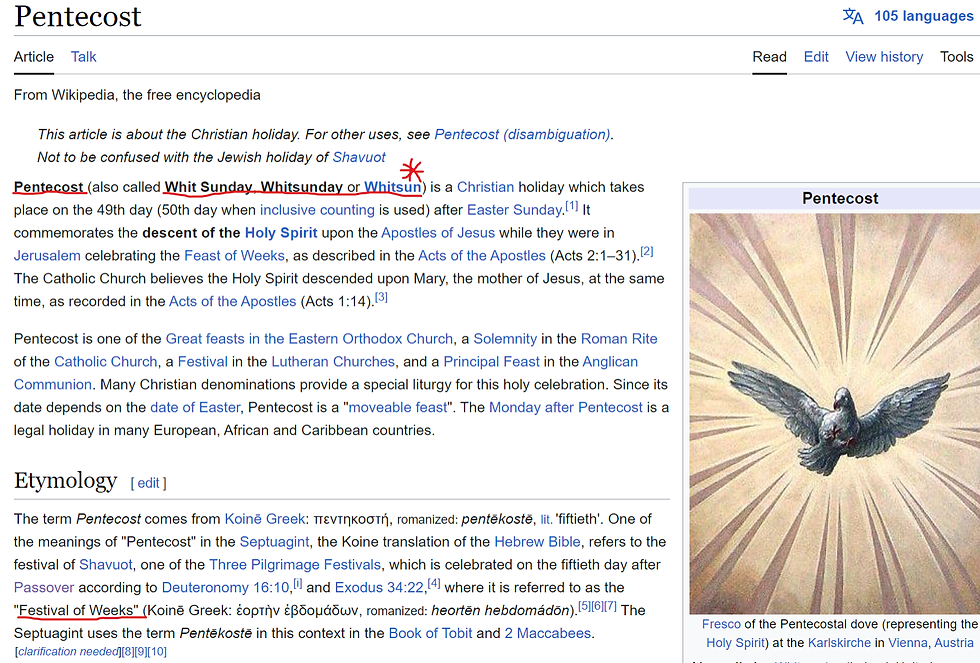980x663 pixels.
Task: Open the Roman Rite link
Action: pyautogui.click(x=619, y=339)
